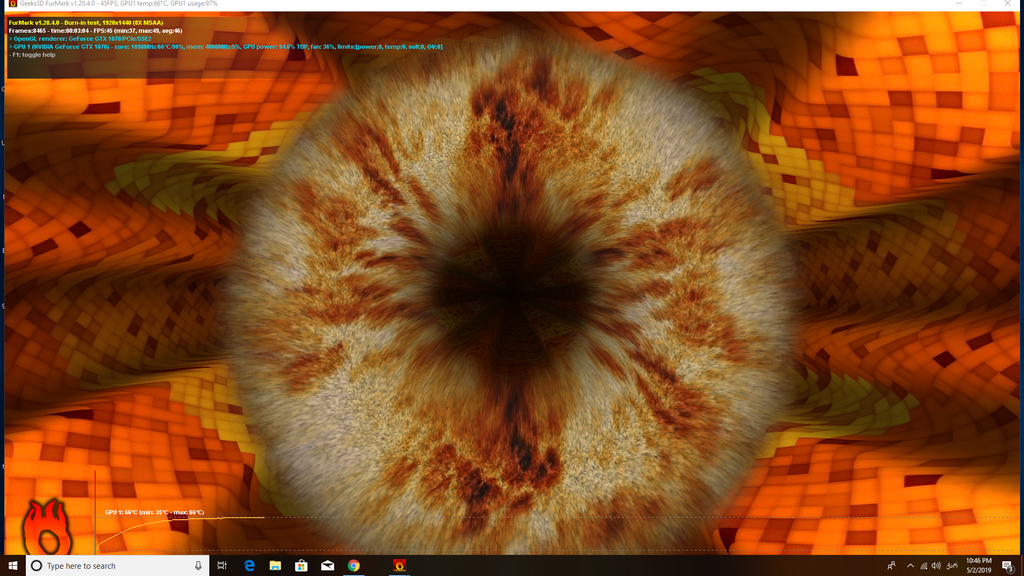Open the Microsoft Store app
Image resolution: width=1024 pixels, height=576 pixels.
point(303,565)
